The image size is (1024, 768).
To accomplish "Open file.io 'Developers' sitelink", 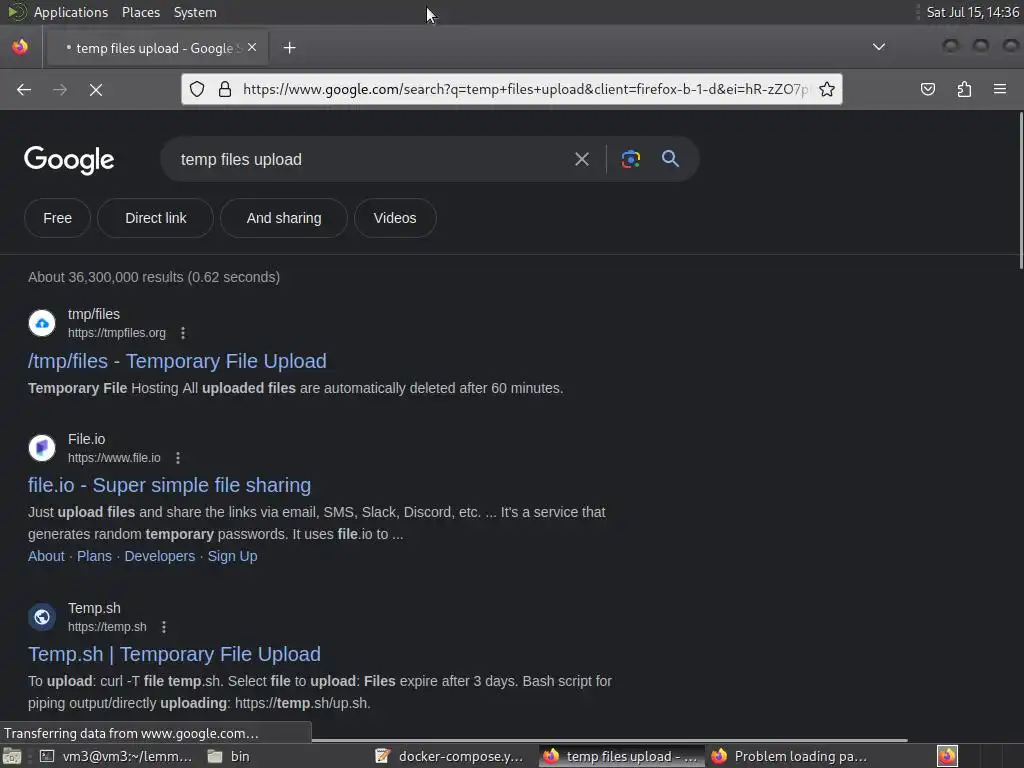I will point(159,556).
